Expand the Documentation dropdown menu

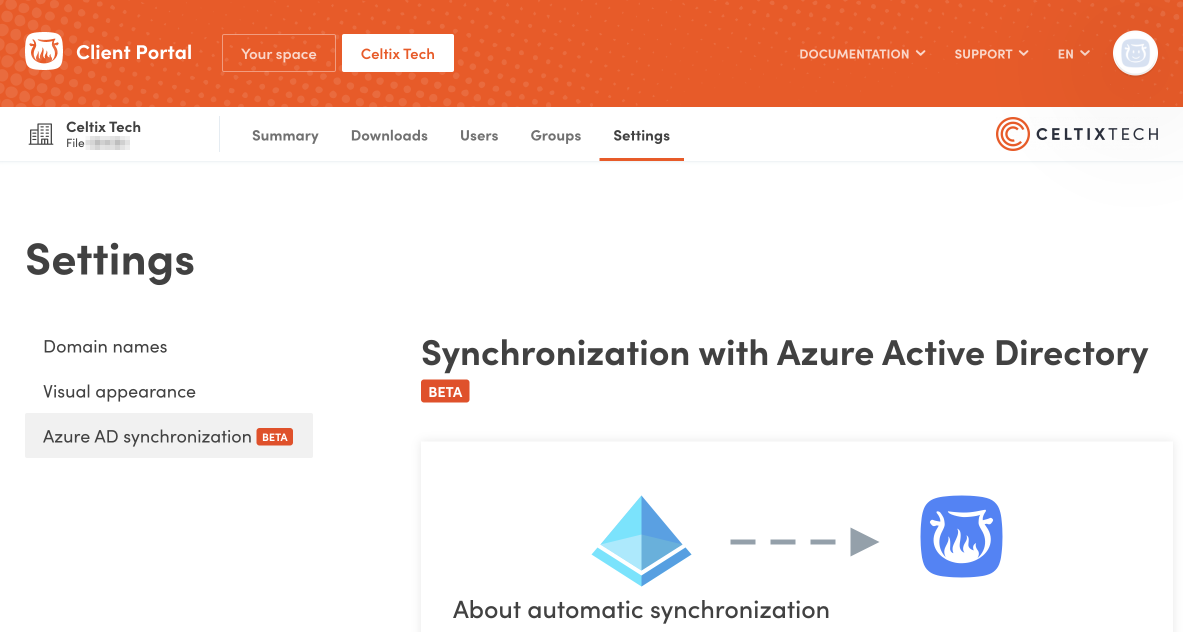pos(862,54)
